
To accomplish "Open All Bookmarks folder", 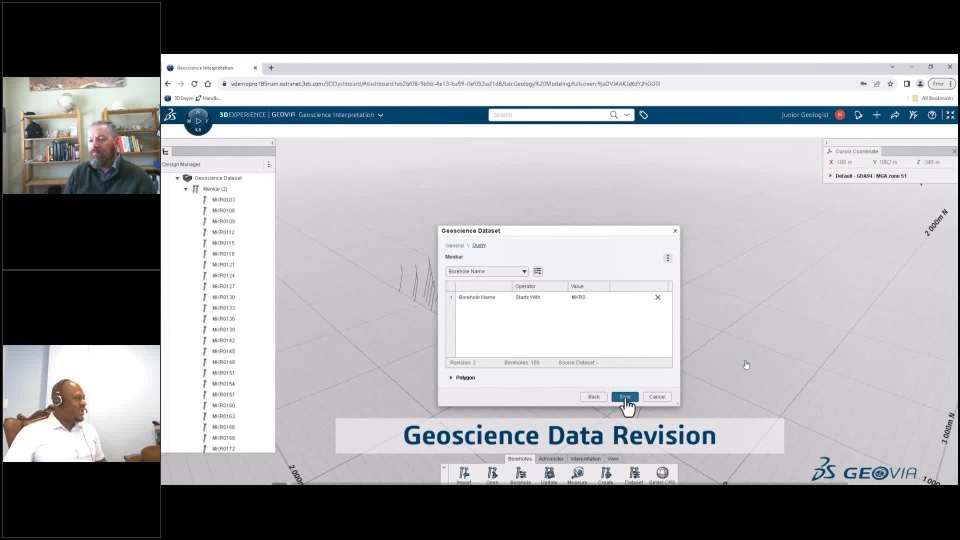I will pyautogui.click(x=933, y=98).
